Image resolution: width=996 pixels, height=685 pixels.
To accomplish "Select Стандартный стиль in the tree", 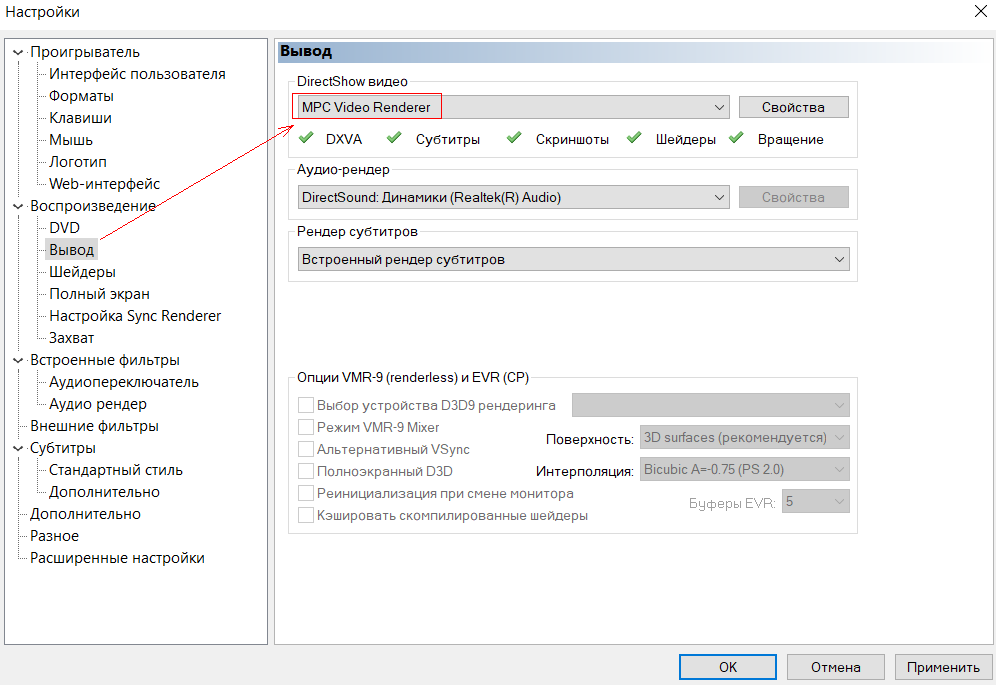I will point(116,470).
